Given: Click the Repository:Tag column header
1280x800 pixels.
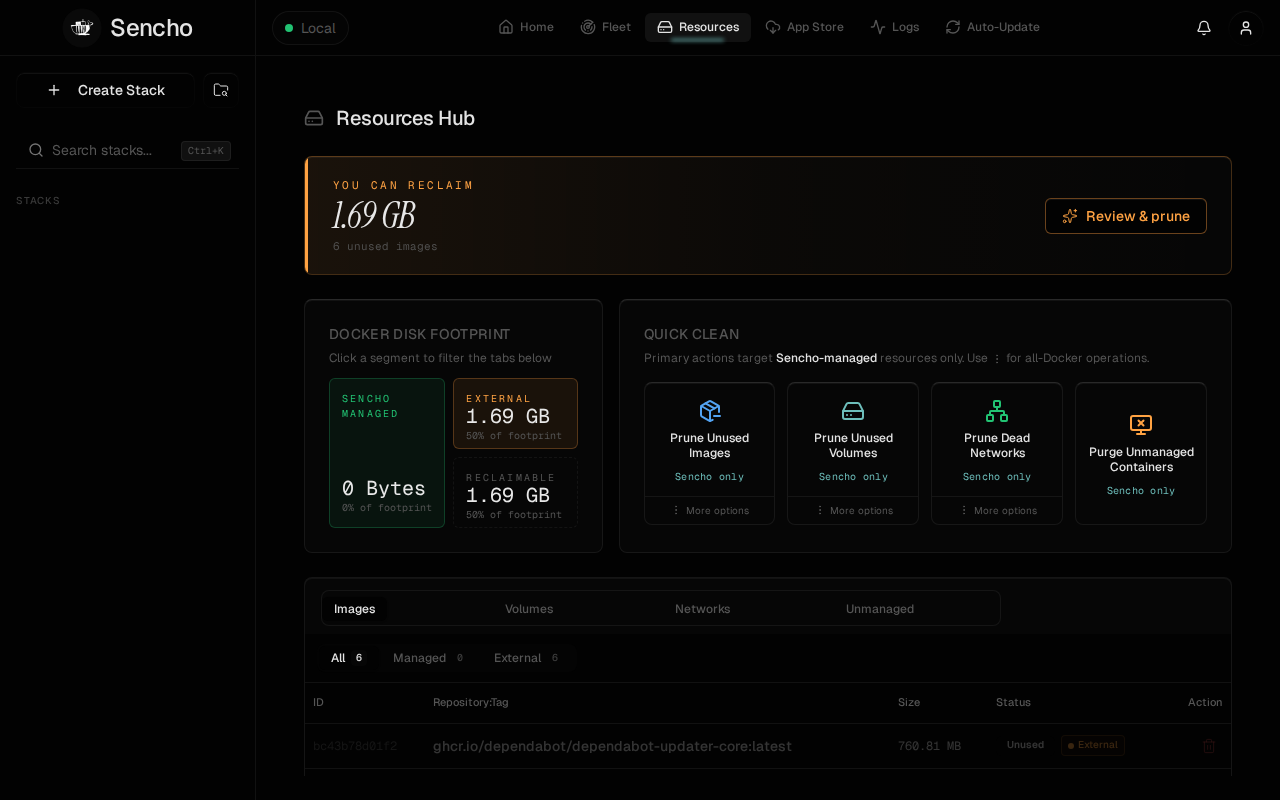Looking at the screenshot, I should (x=471, y=702).
